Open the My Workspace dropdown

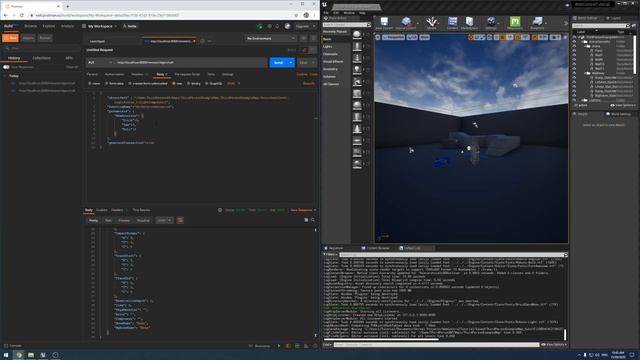(100, 26)
